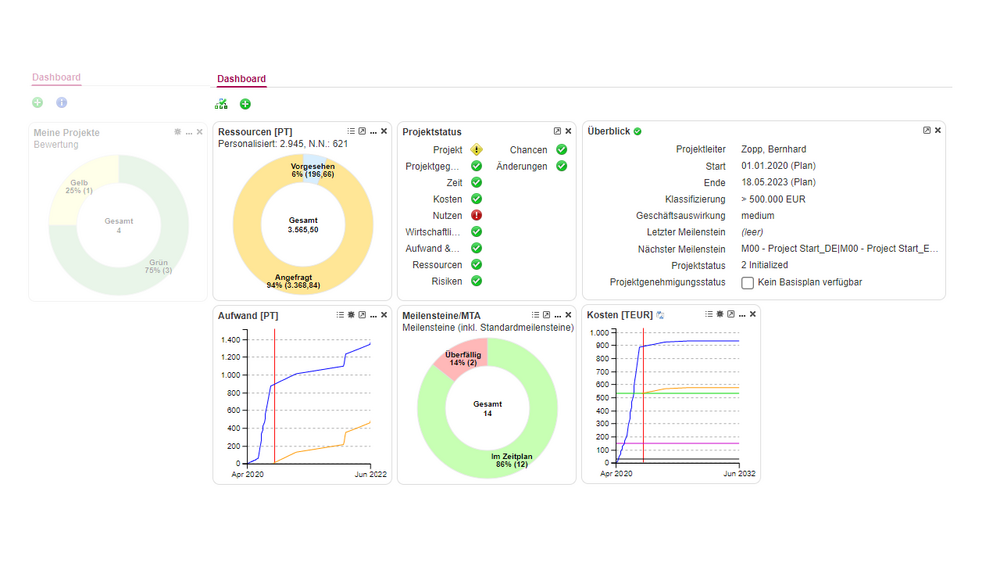Click the list icon in the Meilensteine/MTA widget

tap(535, 315)
